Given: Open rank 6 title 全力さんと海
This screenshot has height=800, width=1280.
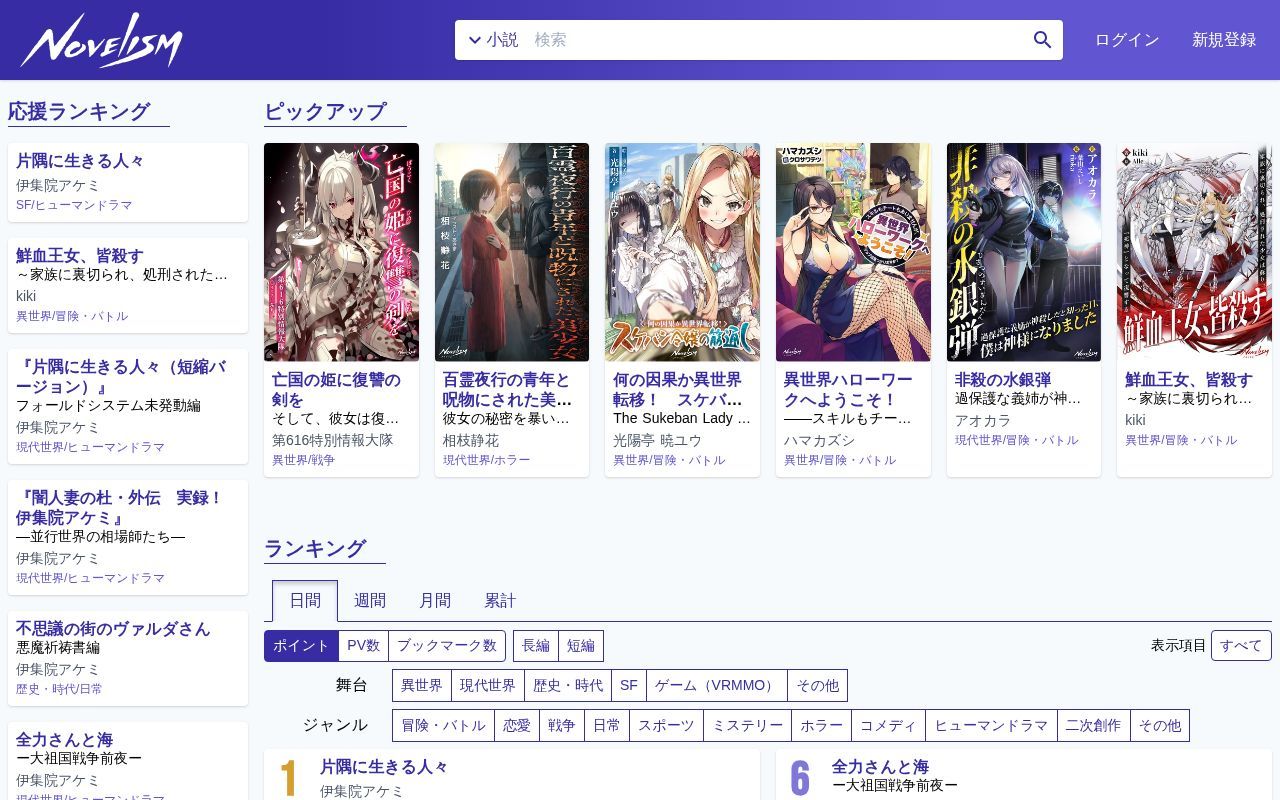Looking at the screenshot, I should click(880, 767).
